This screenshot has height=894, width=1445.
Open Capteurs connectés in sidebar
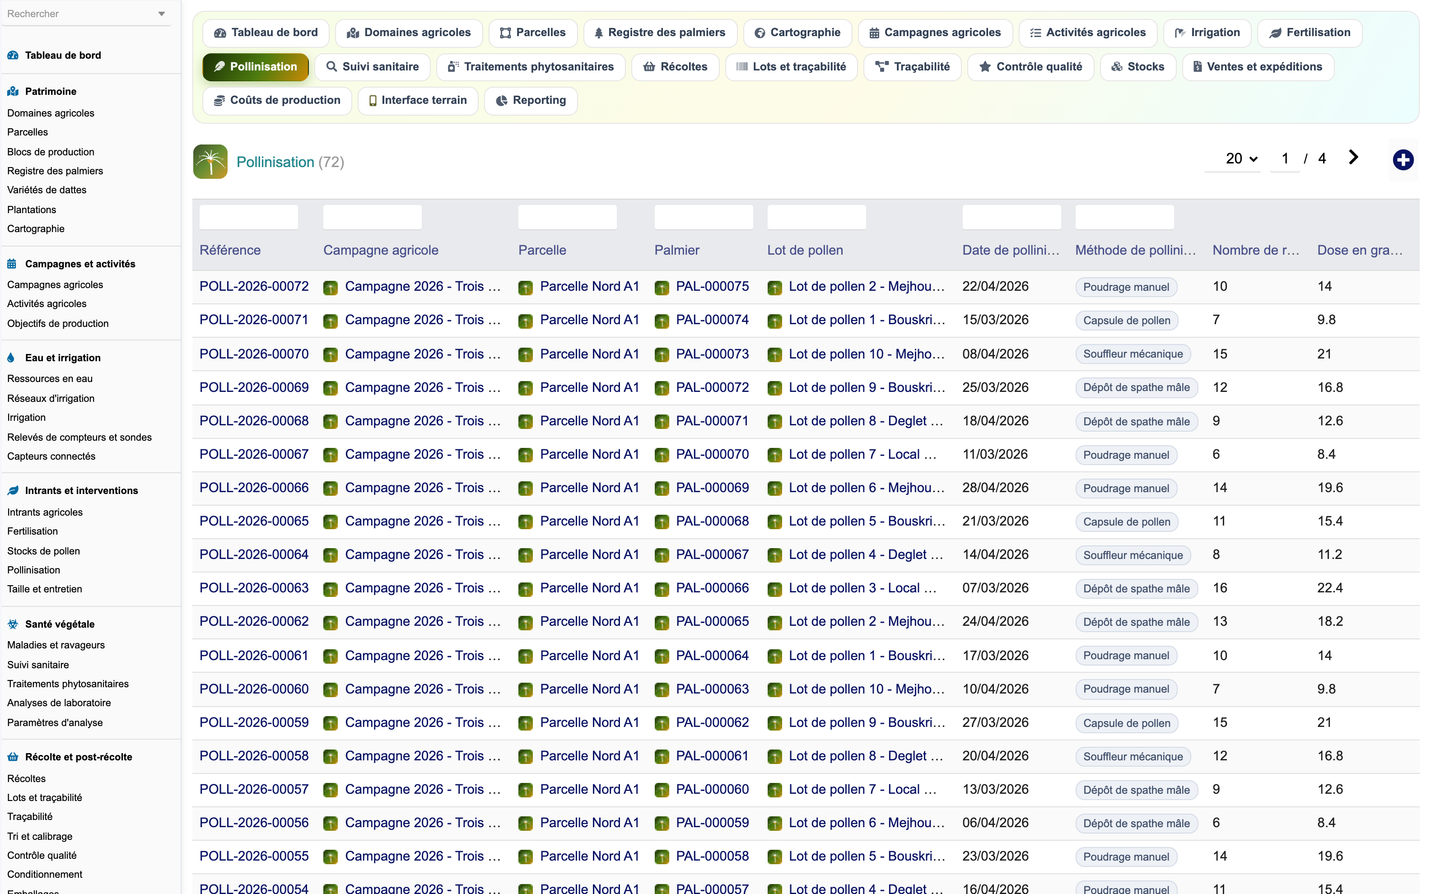pyautogui.click(x=51, y=457)
